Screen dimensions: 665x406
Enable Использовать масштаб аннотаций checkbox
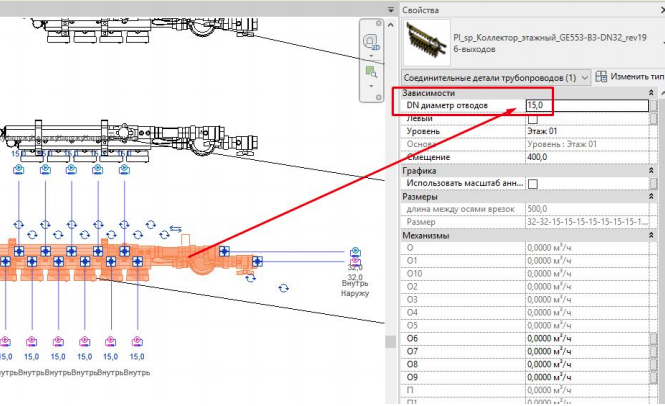coord(532,184)
